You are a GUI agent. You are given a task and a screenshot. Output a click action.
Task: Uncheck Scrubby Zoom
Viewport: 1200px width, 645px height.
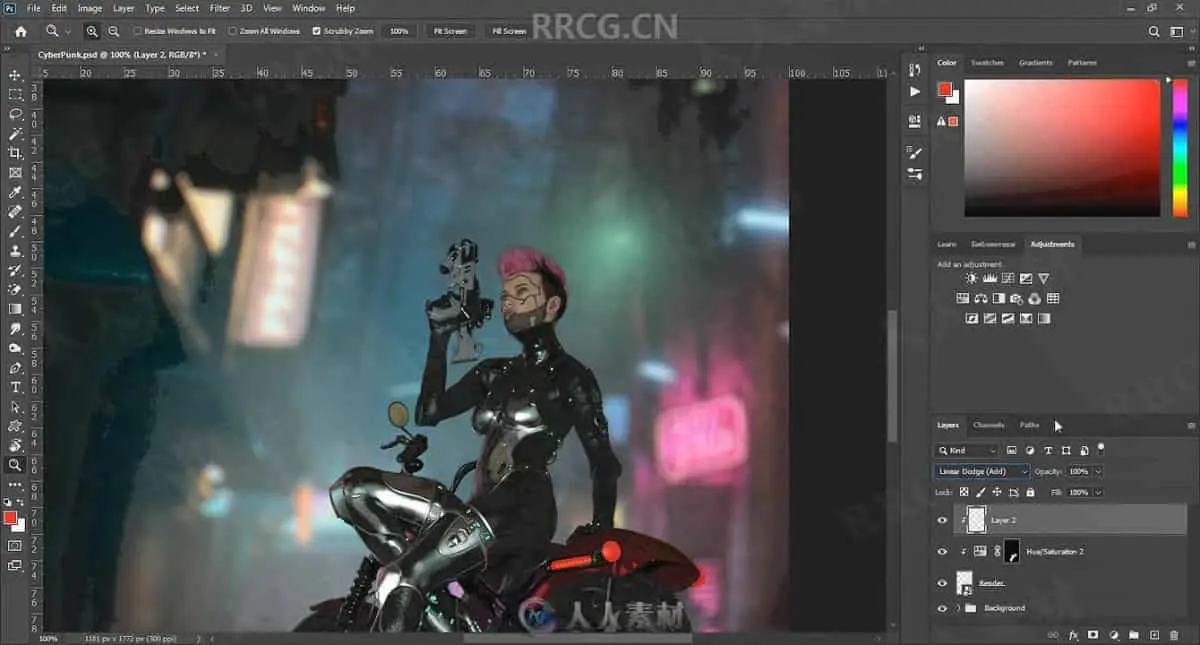(x=317, y=31)
